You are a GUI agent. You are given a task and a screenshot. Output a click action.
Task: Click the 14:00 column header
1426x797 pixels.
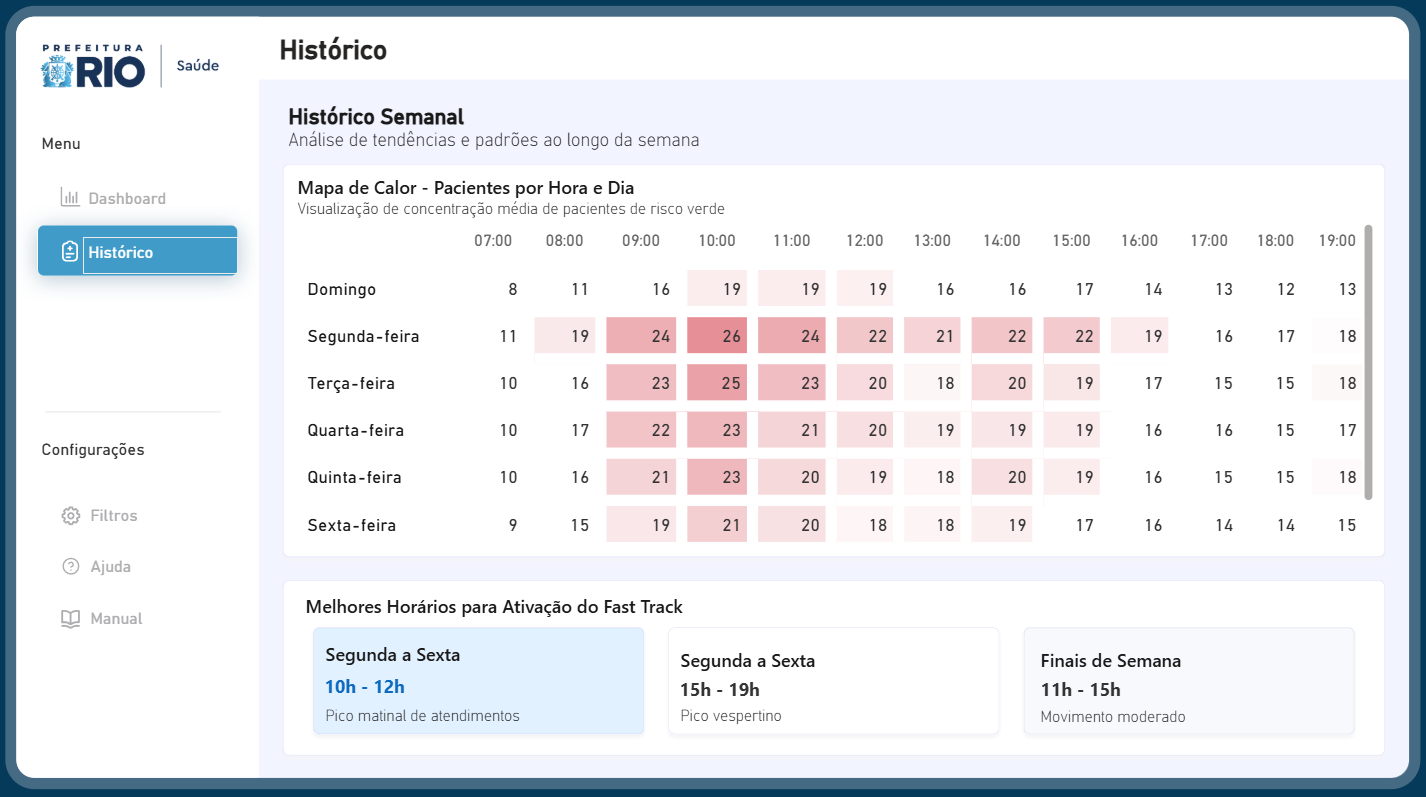point(1001,241)
